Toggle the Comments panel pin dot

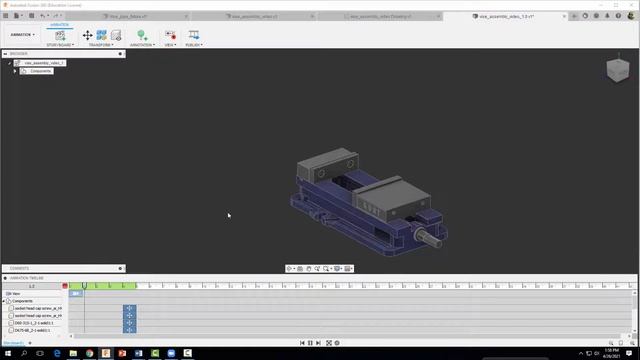point(120,269)
